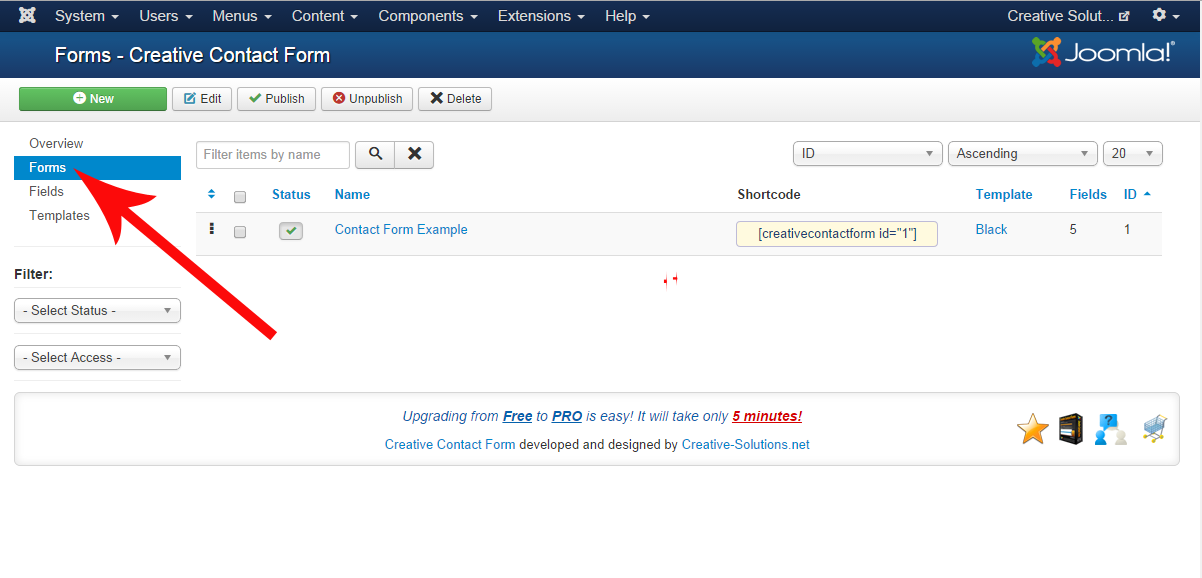Open the Menus menu
The image size is (1202, 578).
click(x=243, y=16)
